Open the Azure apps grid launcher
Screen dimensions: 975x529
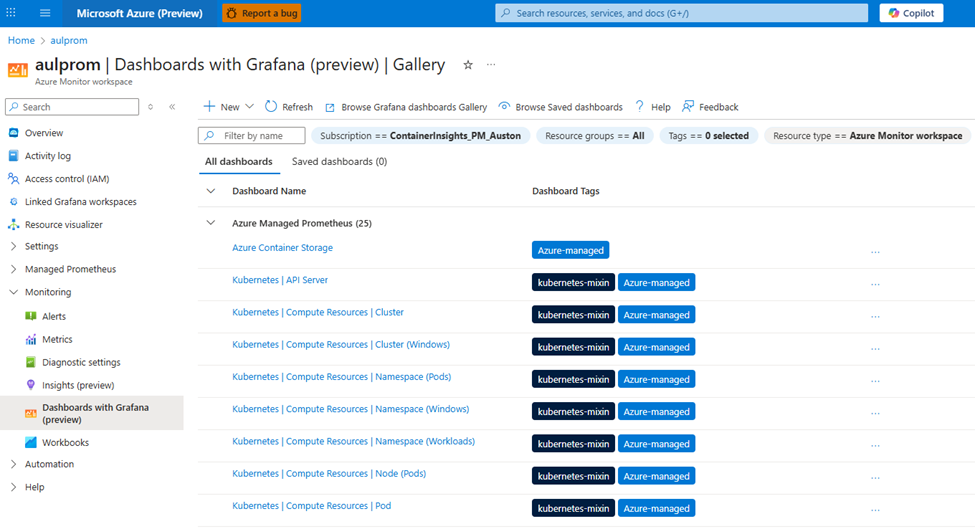coord(11,12)
